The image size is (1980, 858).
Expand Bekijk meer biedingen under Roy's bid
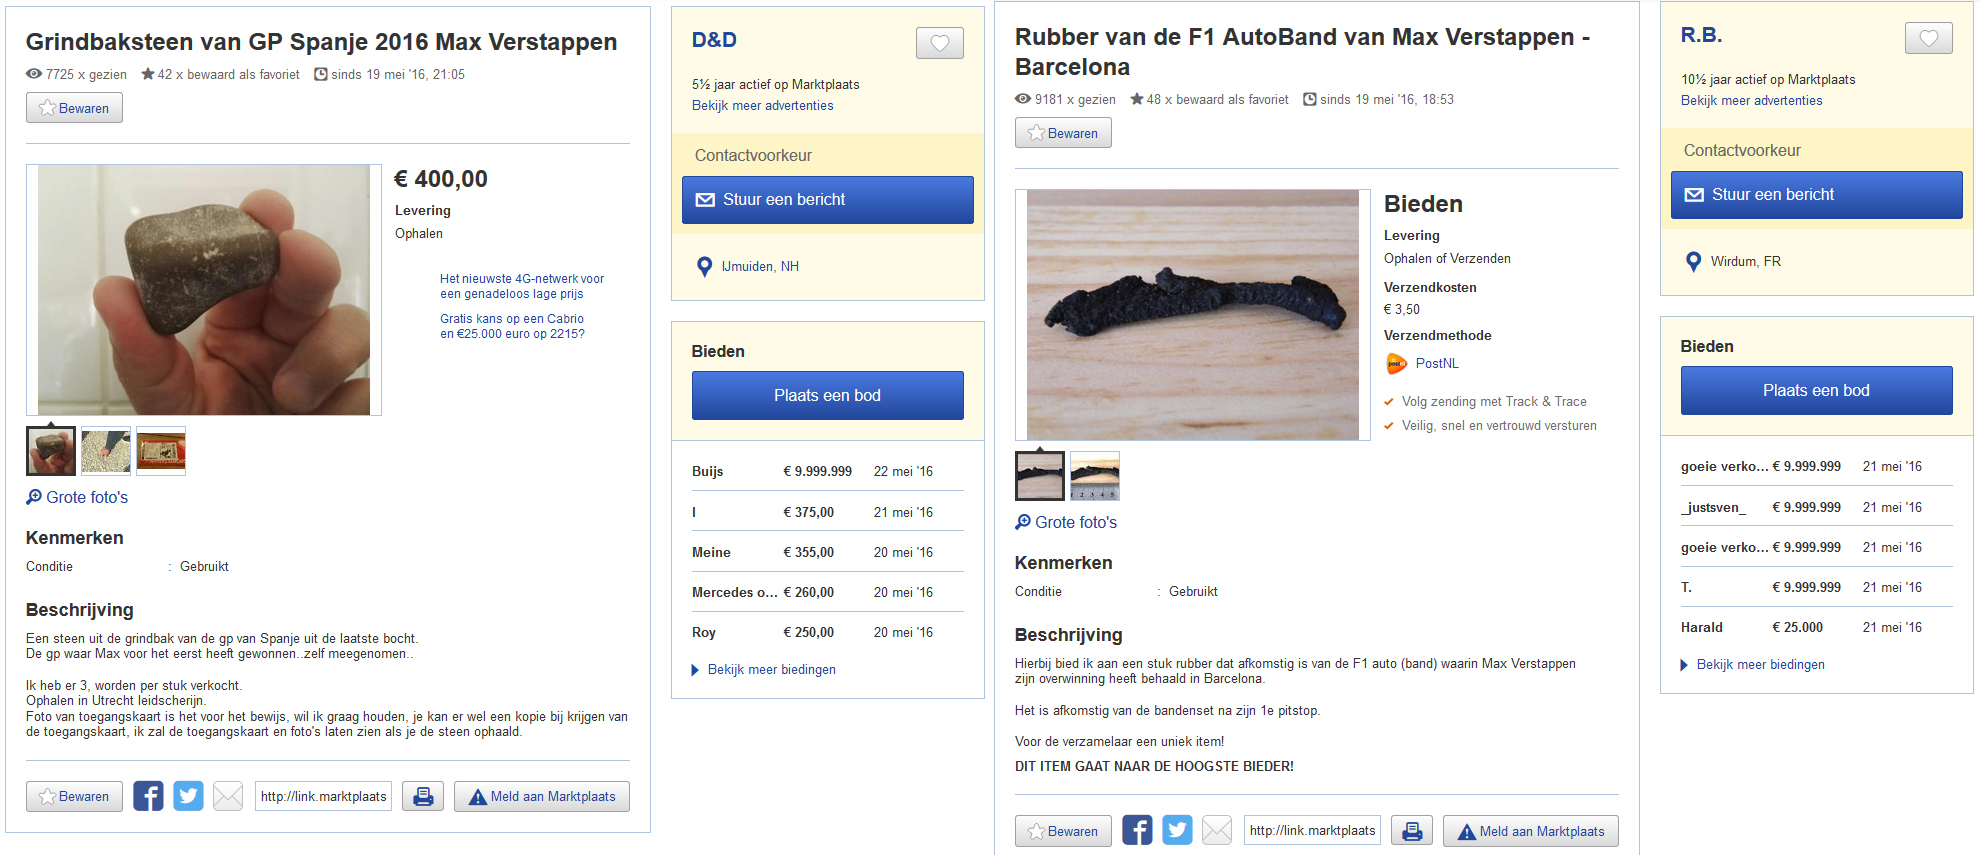771,670
